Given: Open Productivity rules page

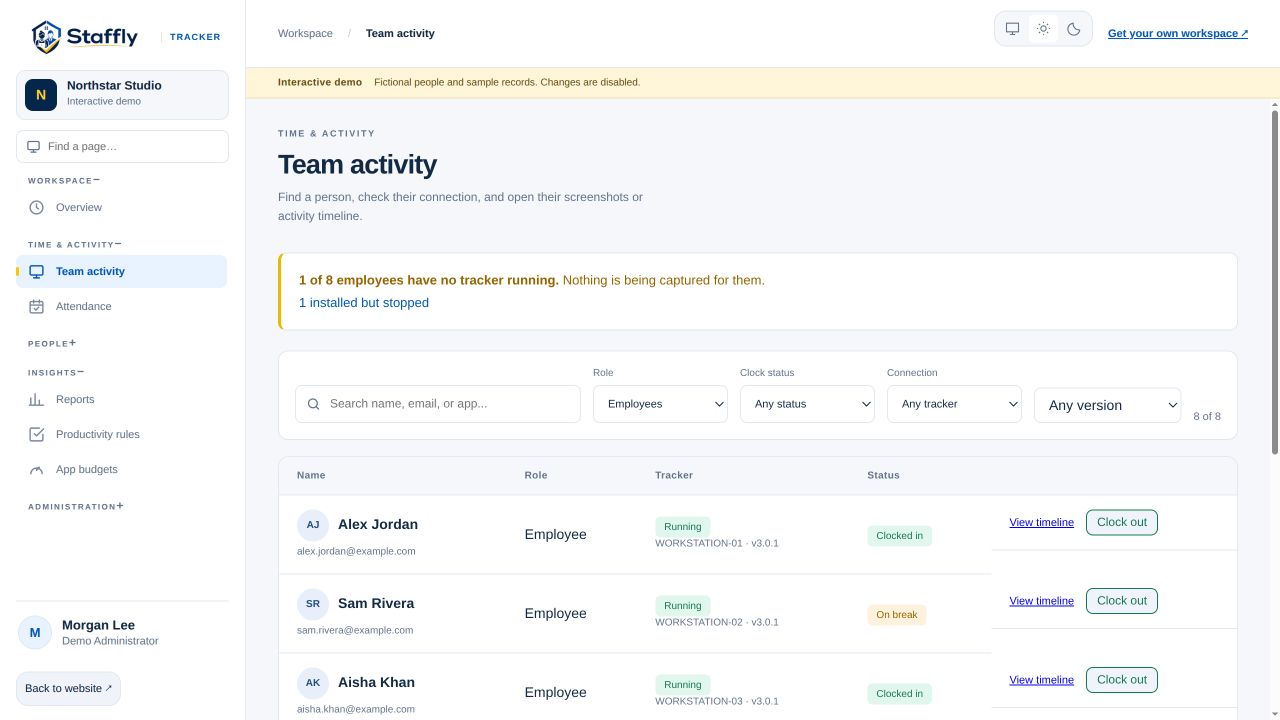Looking at the screenshot, I should click(121, 434).
